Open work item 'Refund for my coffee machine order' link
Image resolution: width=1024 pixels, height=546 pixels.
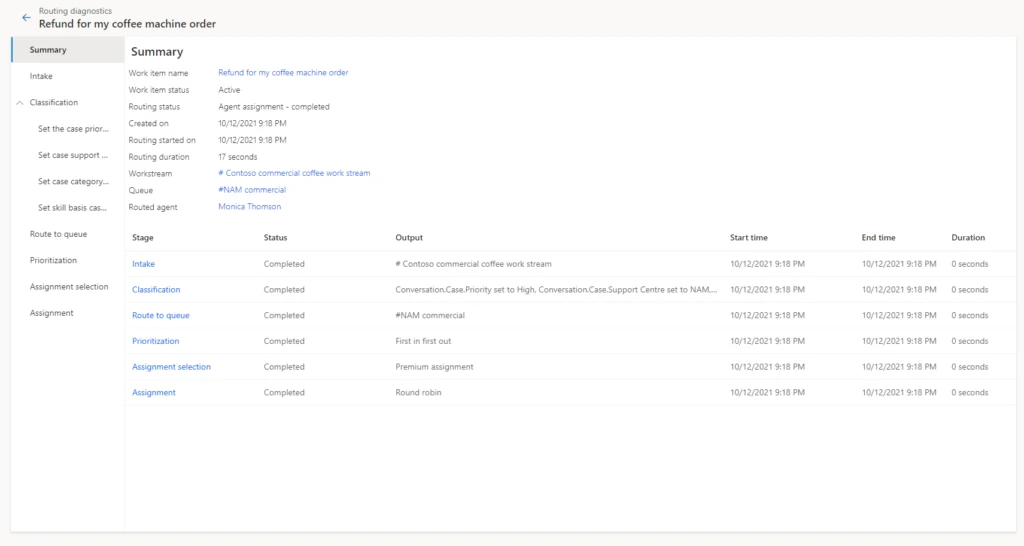point(283,73)
